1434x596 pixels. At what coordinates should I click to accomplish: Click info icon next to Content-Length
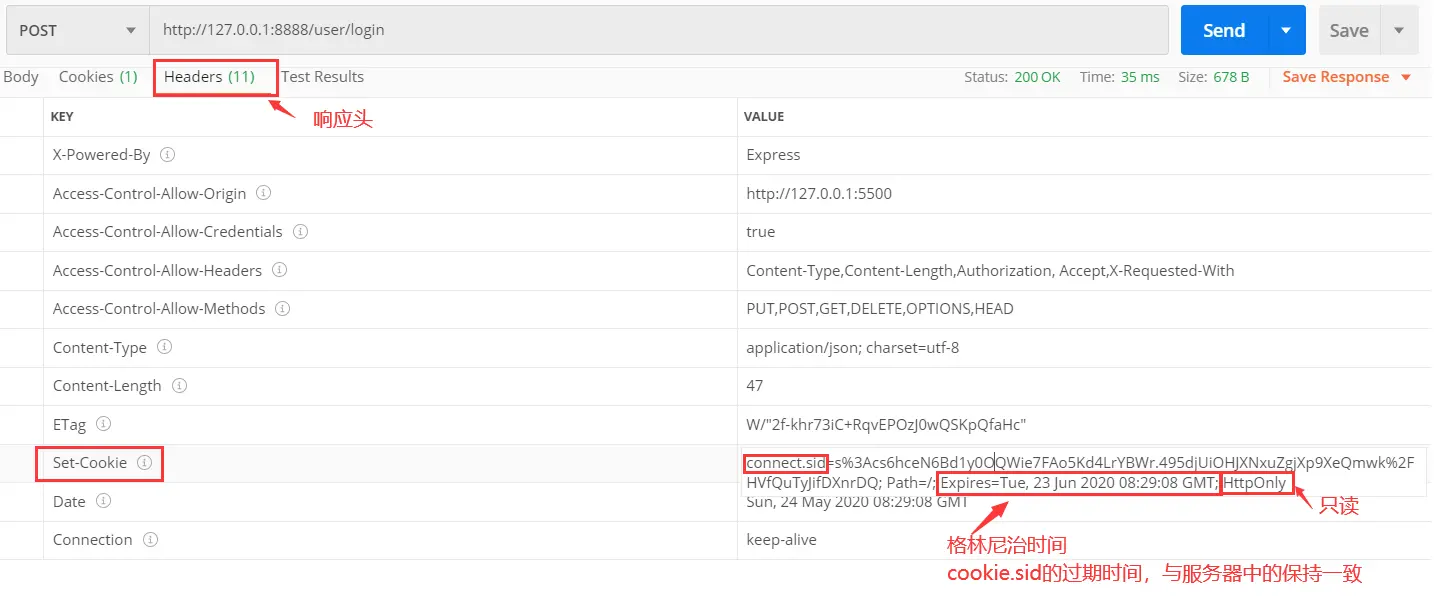[180, 386]
